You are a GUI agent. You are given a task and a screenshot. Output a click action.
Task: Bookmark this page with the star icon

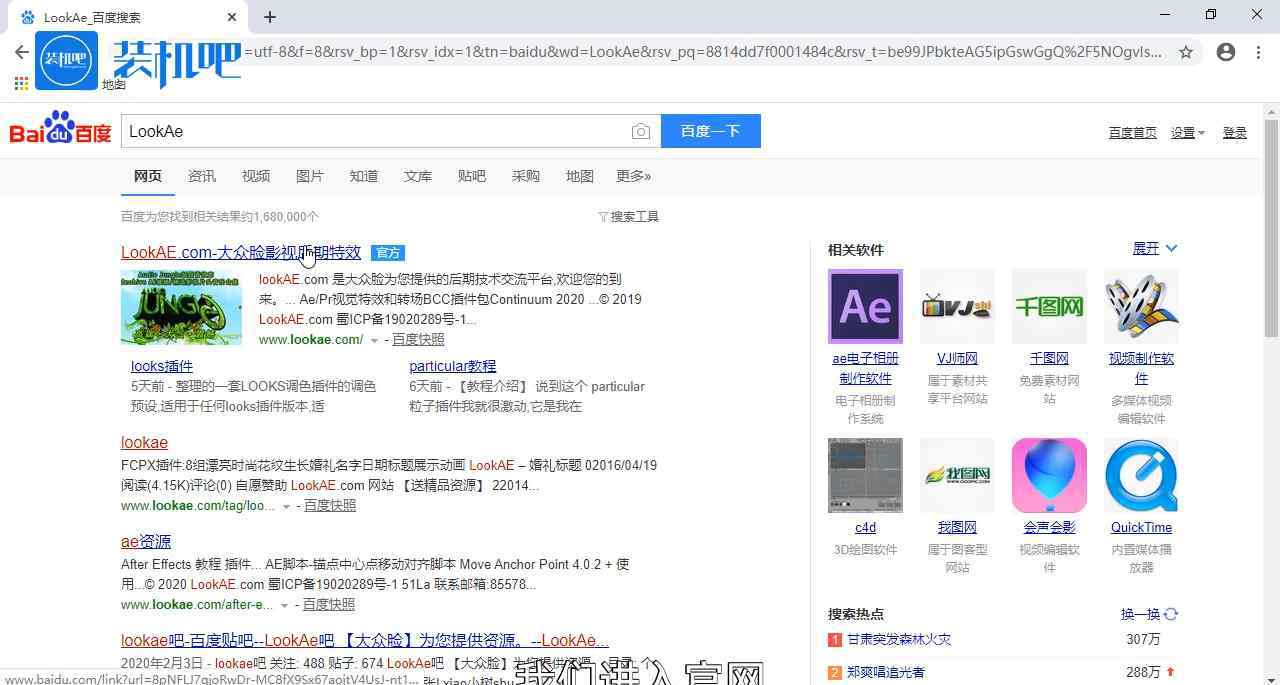coord(1186,52)
